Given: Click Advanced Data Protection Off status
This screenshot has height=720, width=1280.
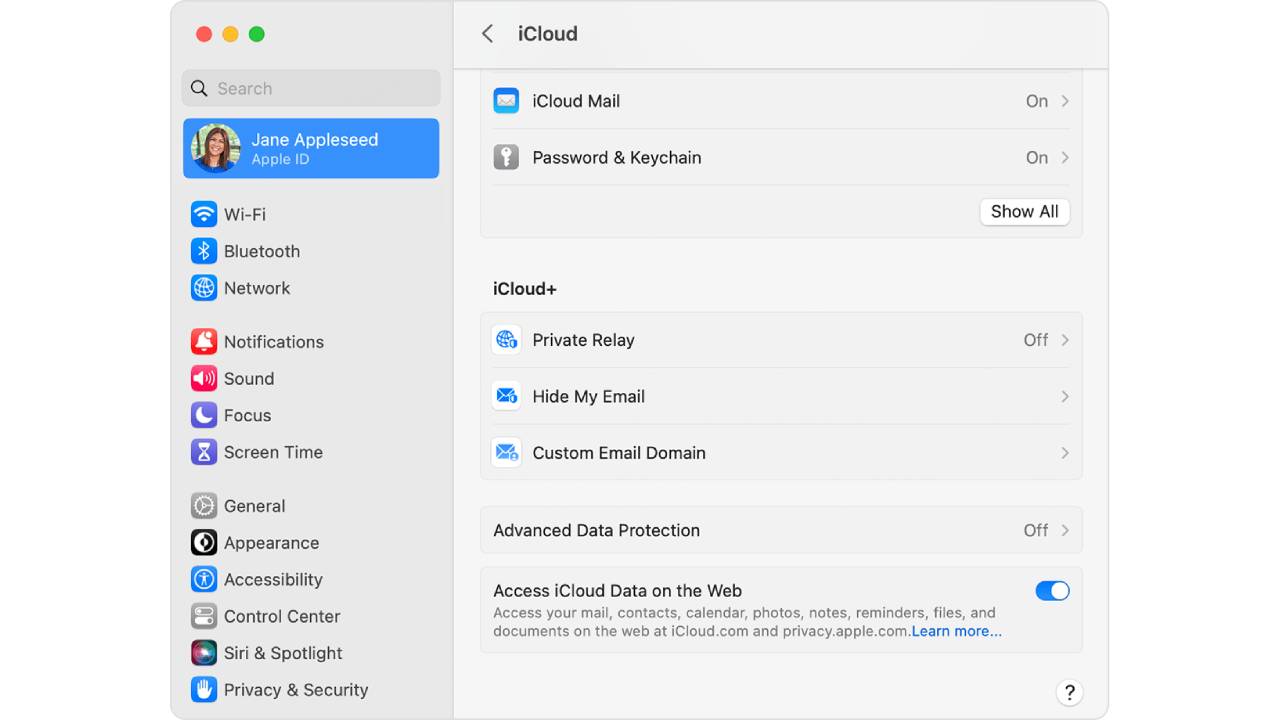Looking at the screenshot, I should (1036, 530).
